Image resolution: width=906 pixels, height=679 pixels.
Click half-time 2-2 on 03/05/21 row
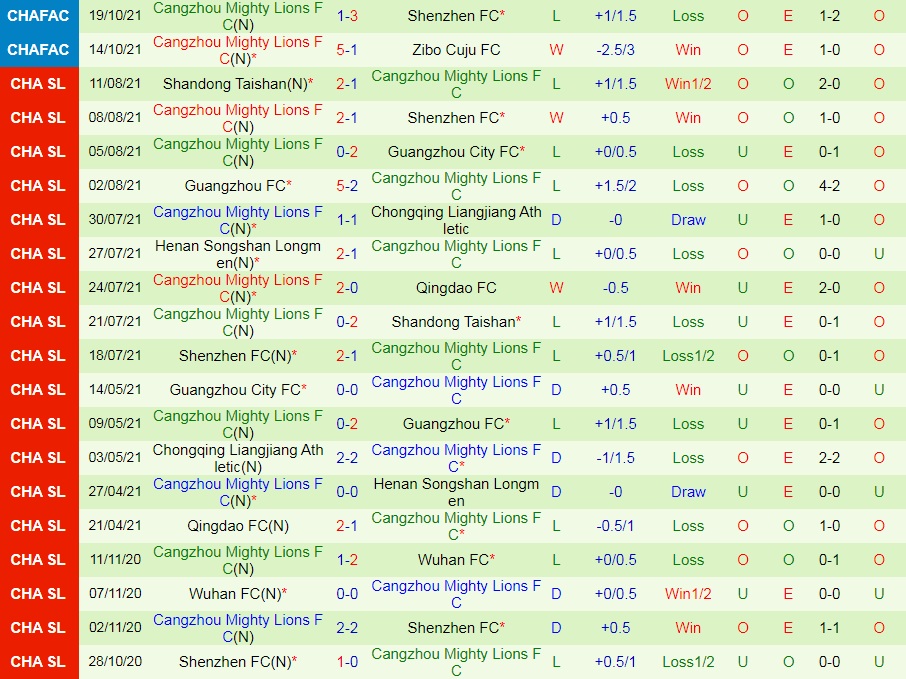click(829, 458)
